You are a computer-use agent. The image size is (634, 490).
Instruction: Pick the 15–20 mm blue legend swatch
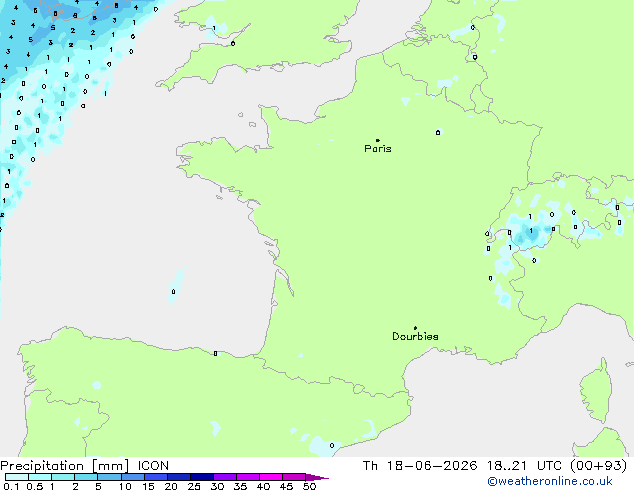coord(156,477)
